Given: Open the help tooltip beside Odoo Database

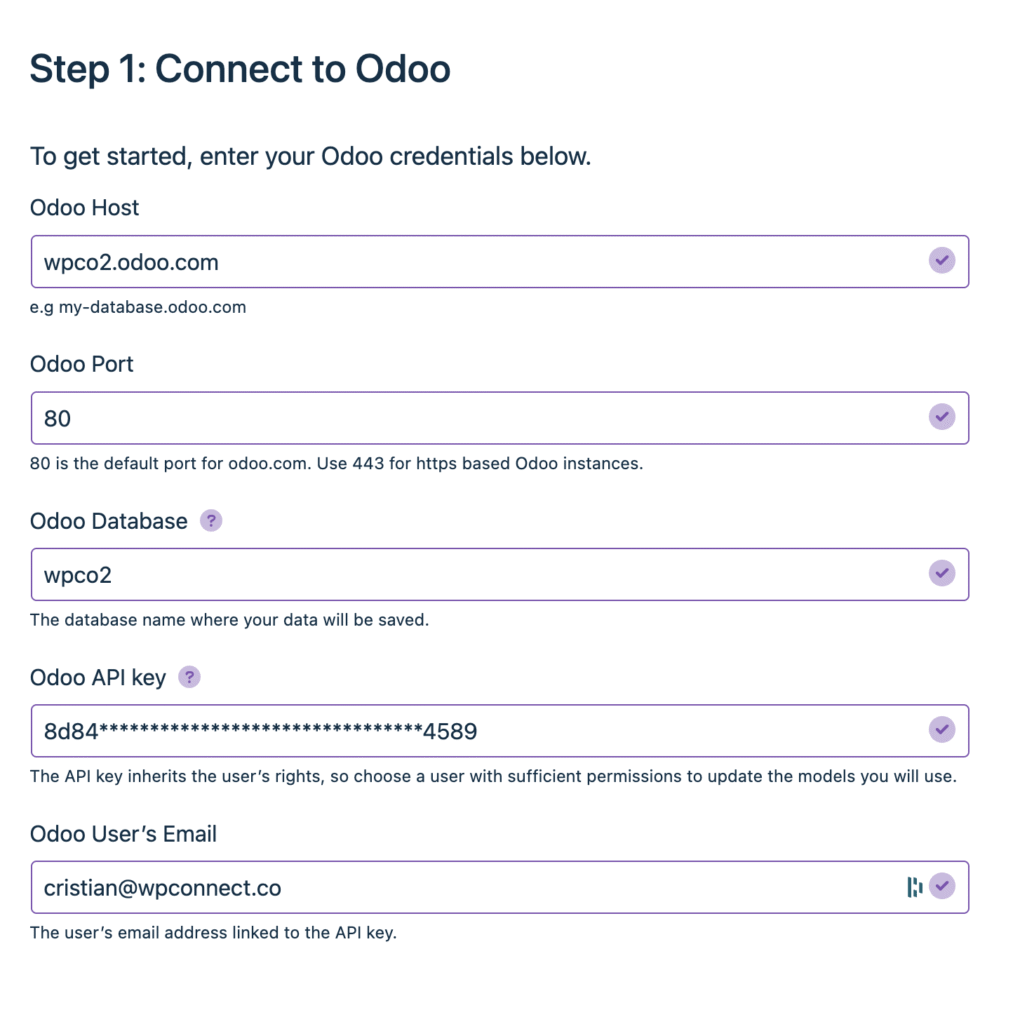Looking at the screenshot, I should [211, 521].
